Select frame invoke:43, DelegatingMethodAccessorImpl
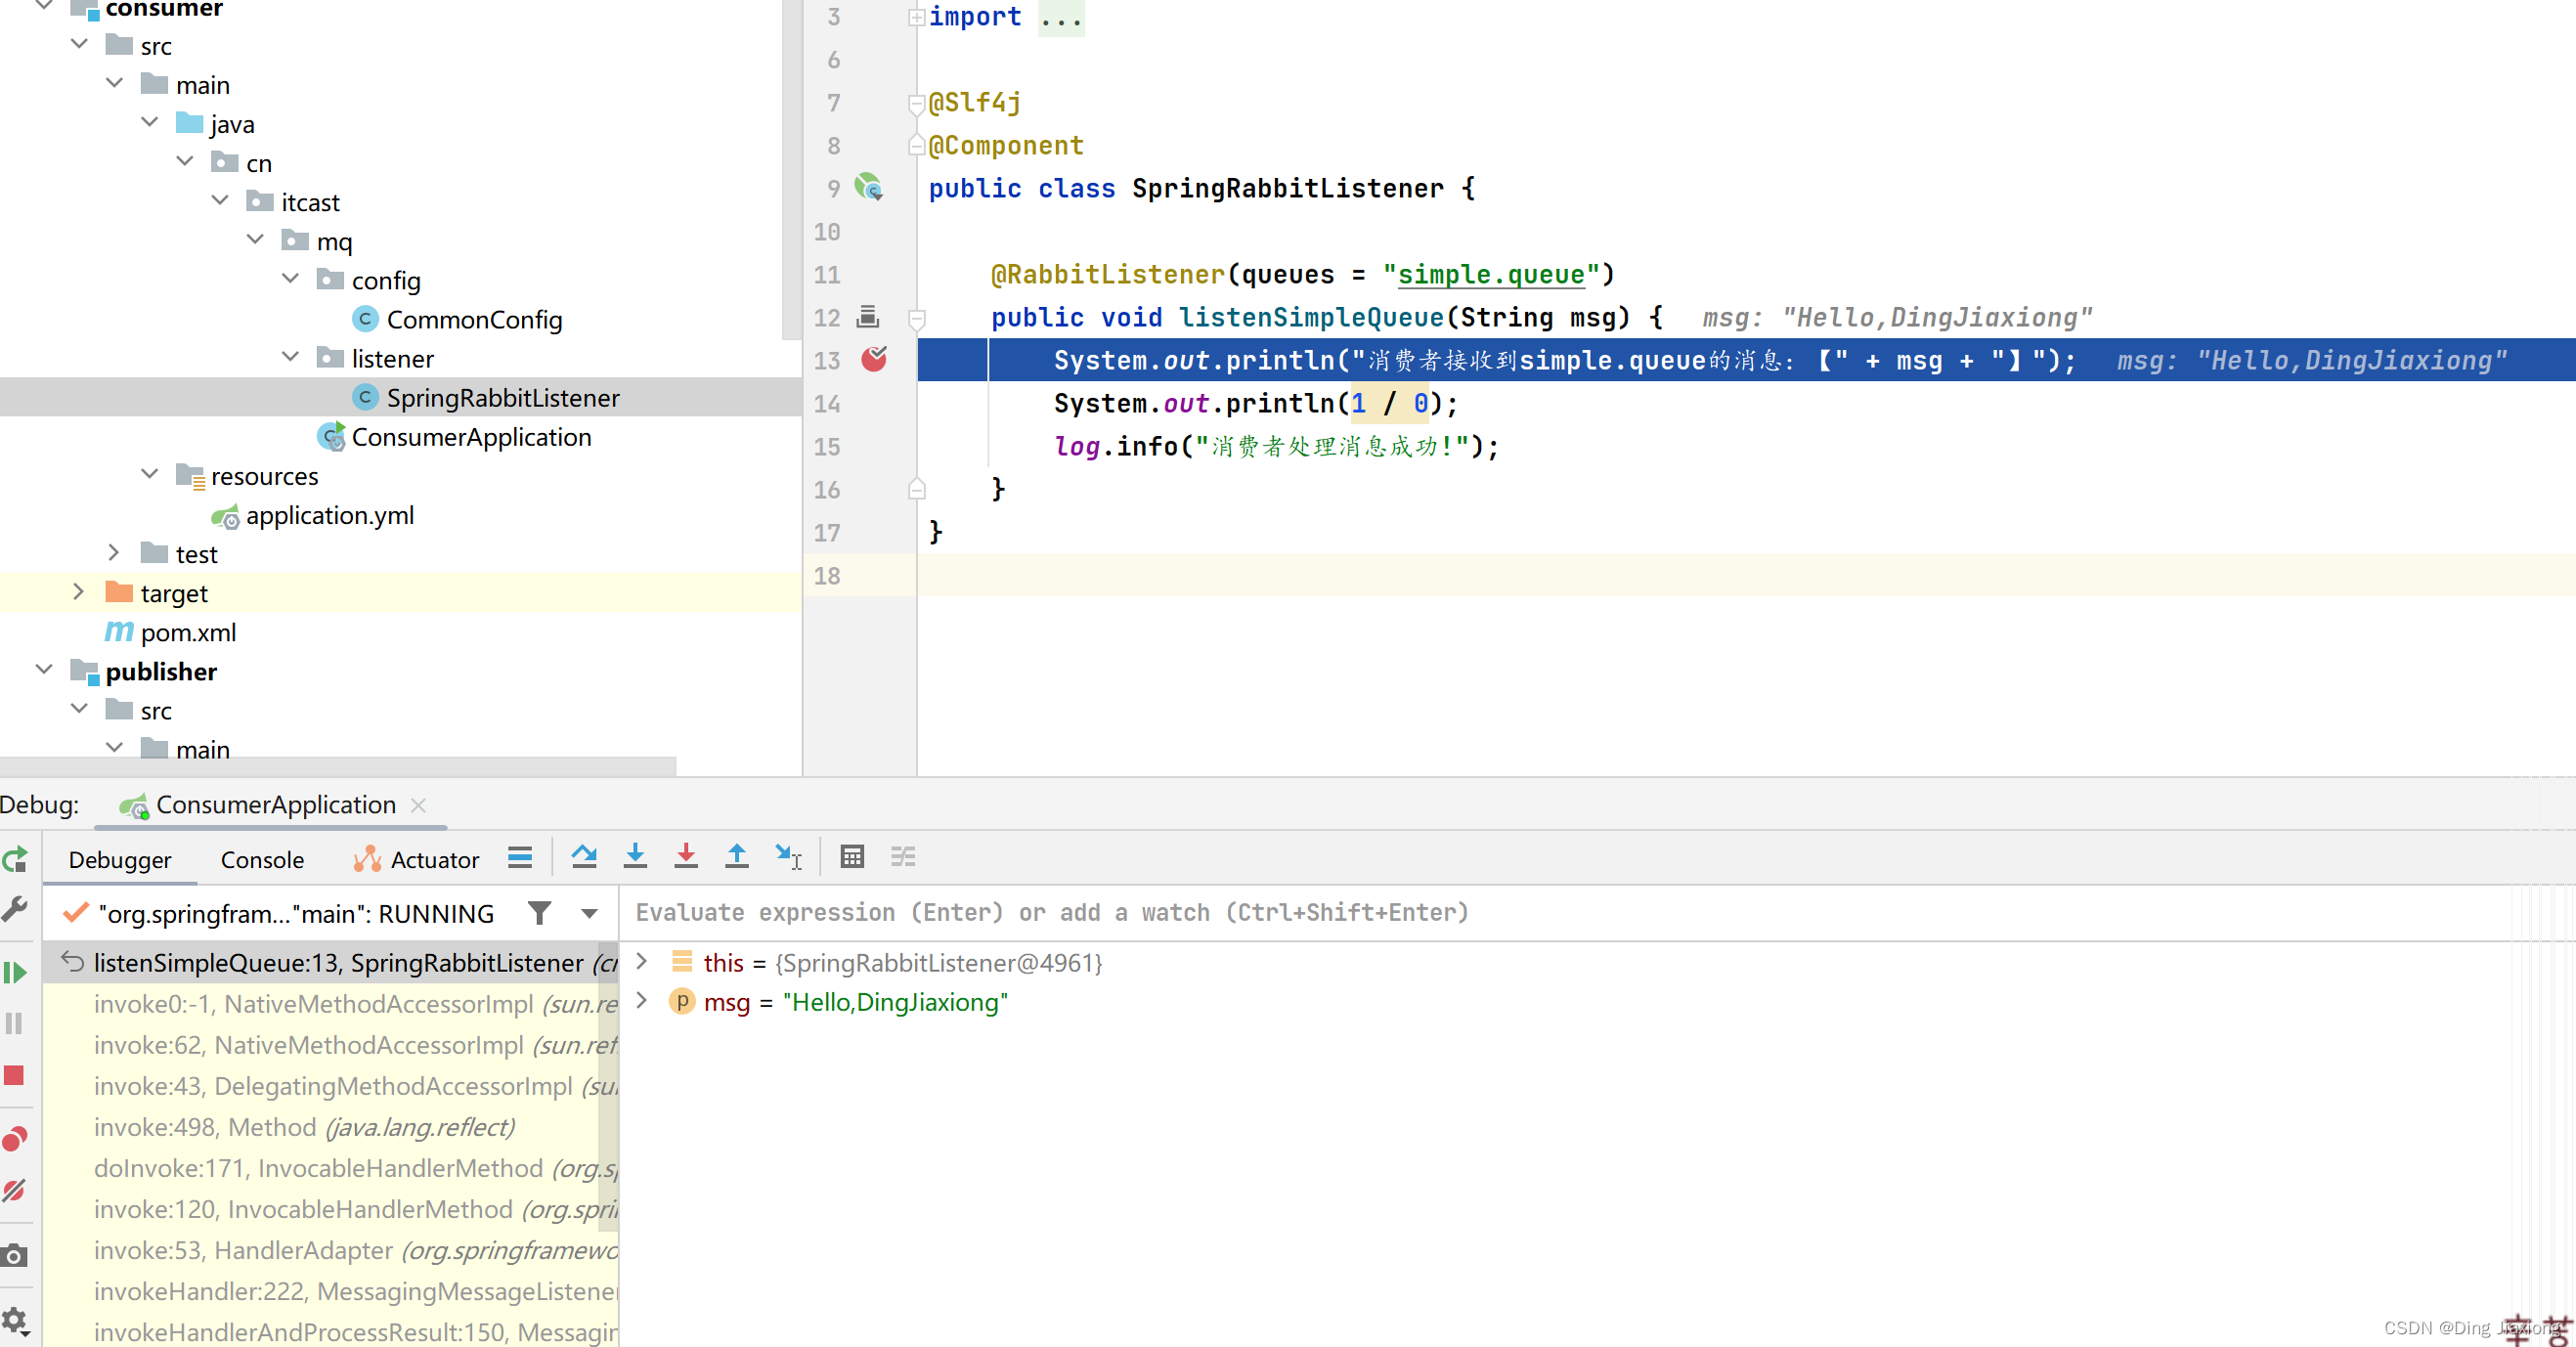This screenshot has width=2576, height=1347. (331, 1085)
